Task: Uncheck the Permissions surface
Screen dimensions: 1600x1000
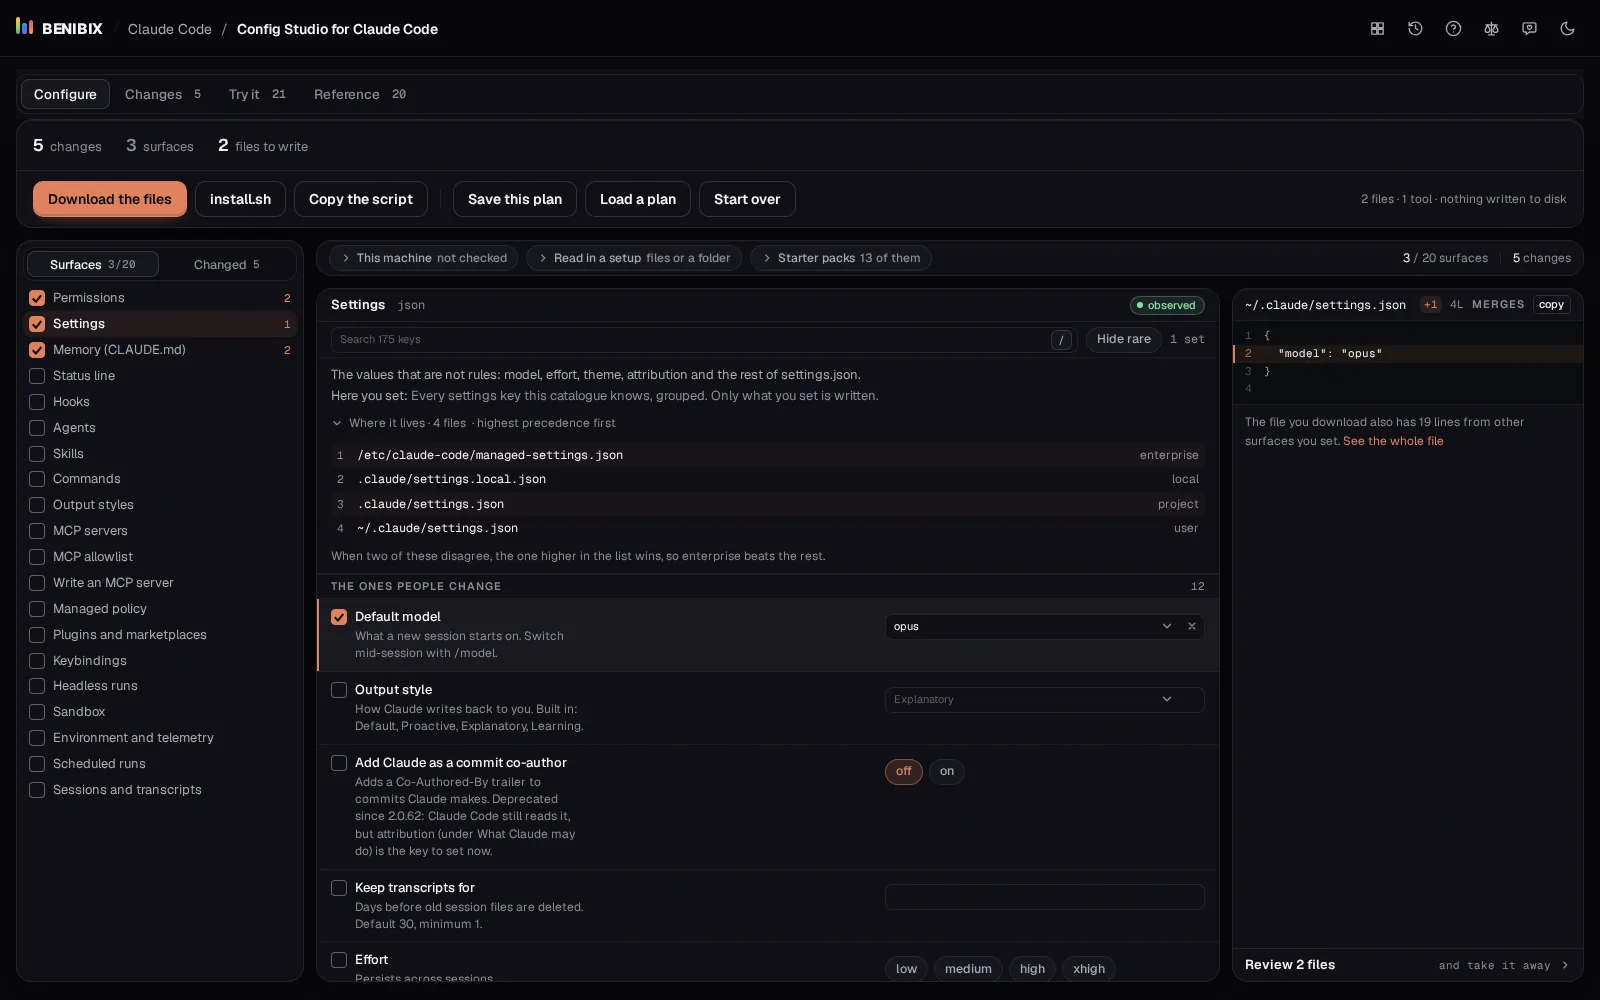Action: click(37, 298)
